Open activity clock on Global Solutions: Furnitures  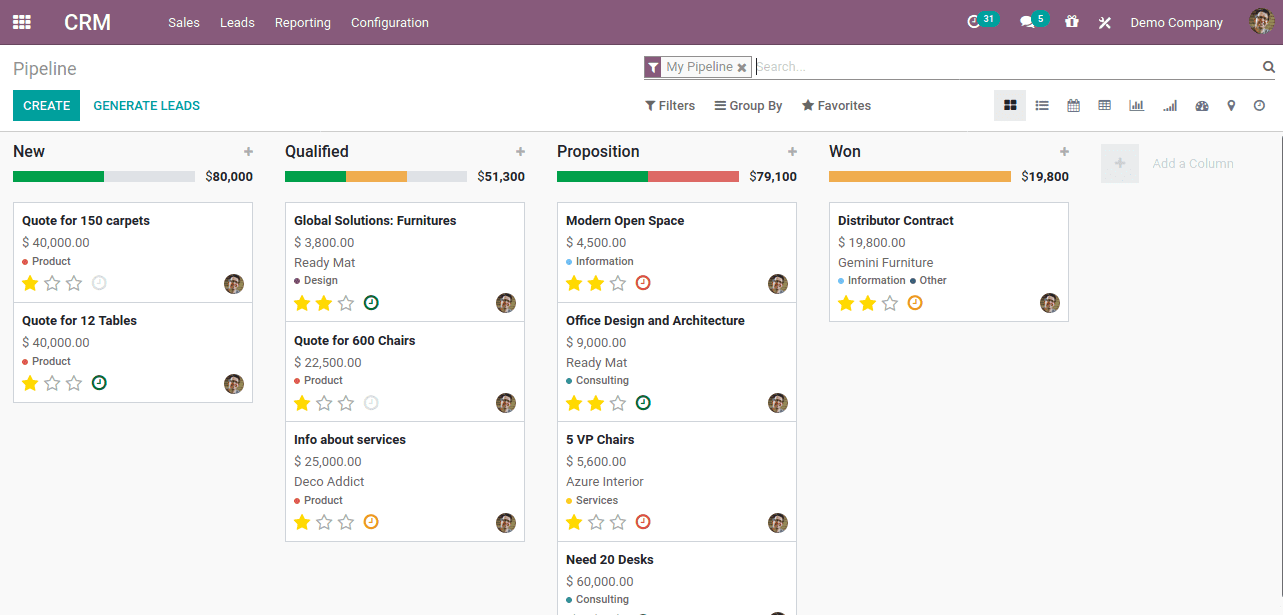pyautogui.click(x=371, y=303)
